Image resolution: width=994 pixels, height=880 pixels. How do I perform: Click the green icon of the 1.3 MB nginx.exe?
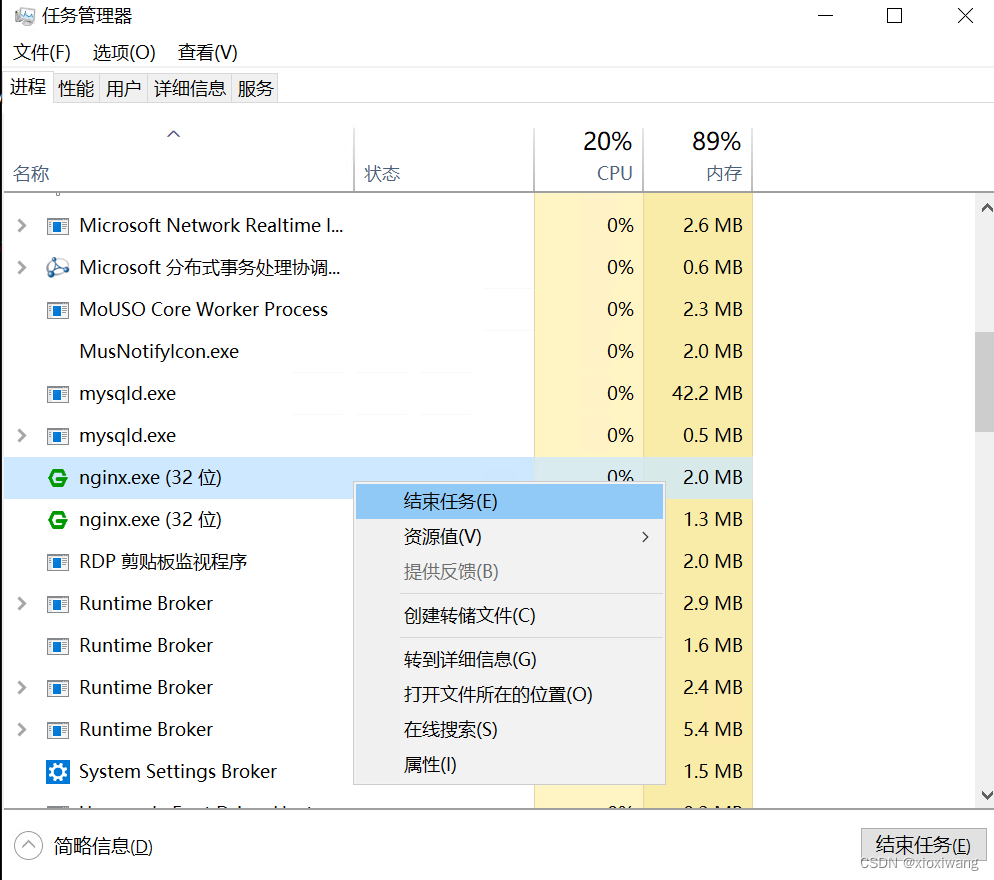coord(58,520)
